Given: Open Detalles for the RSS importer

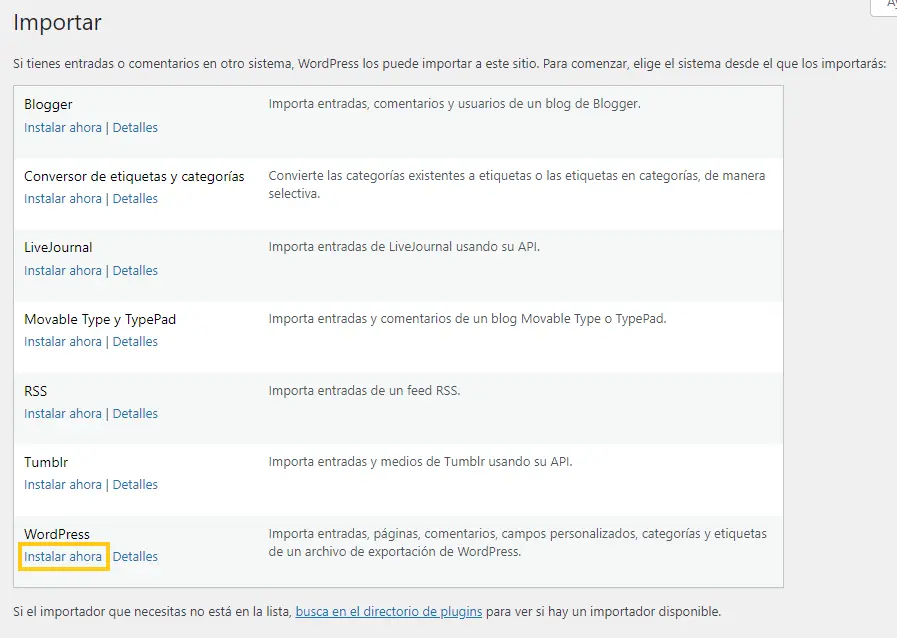Looking at the screenshot, I should 135,414.
